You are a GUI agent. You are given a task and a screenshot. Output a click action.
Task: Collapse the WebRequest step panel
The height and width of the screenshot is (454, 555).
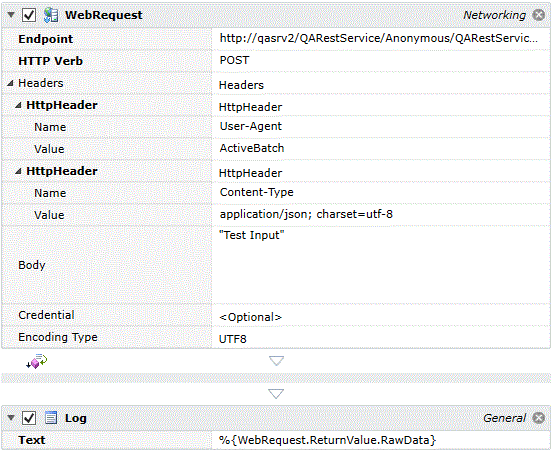[11, 15]
